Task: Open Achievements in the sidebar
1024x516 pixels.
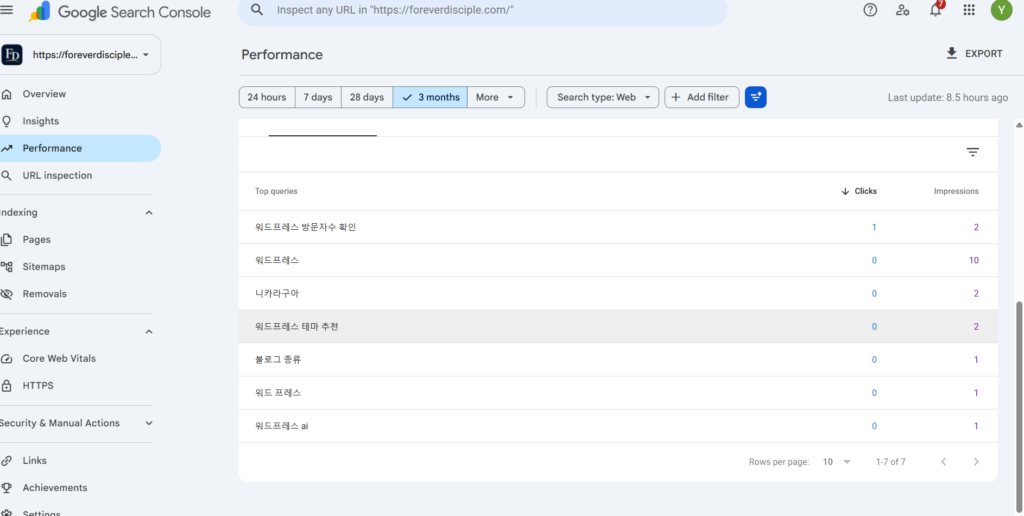Action: coord(55,488)
